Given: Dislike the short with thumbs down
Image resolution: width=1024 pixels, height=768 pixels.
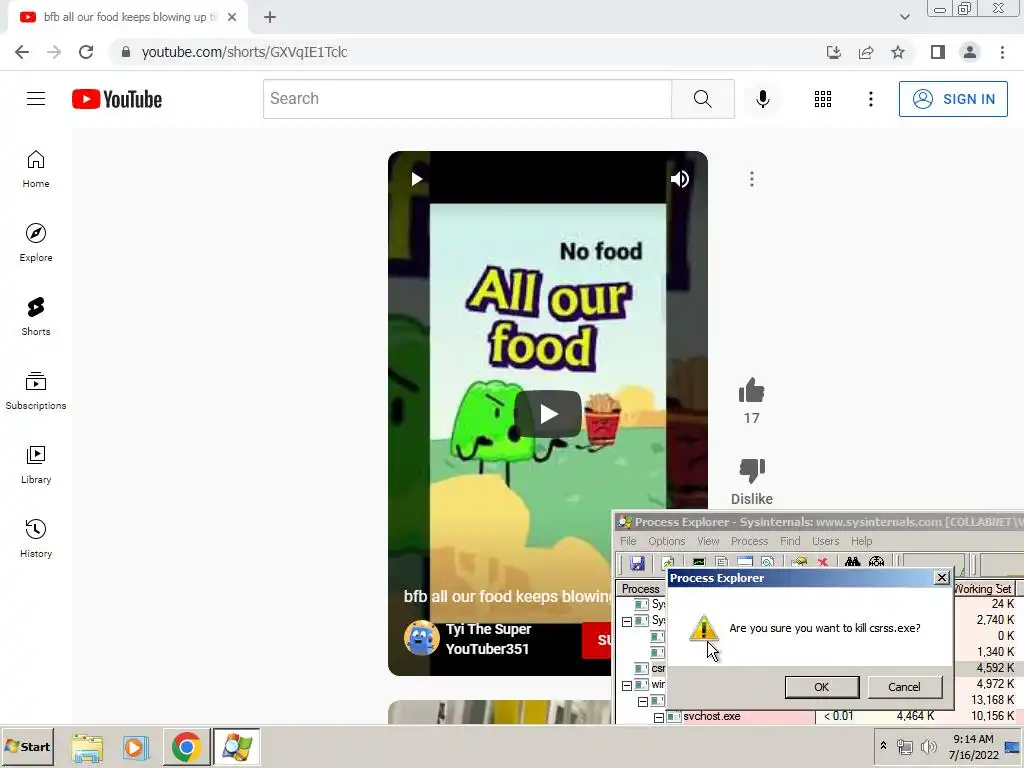Looking at the screenshot, I should [752, 470].
